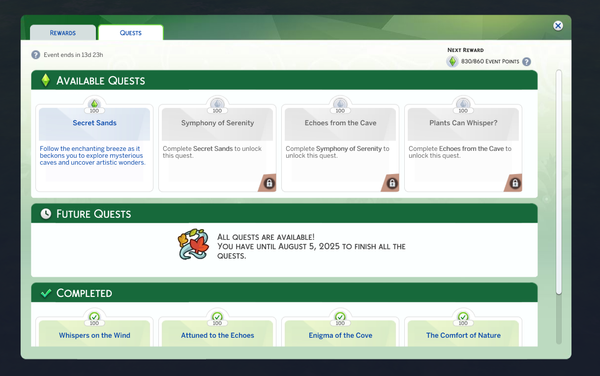Click the vertical scrollbar thumb of quest panel
Viewport: 600px width, 376px height.
coord(559,182)
